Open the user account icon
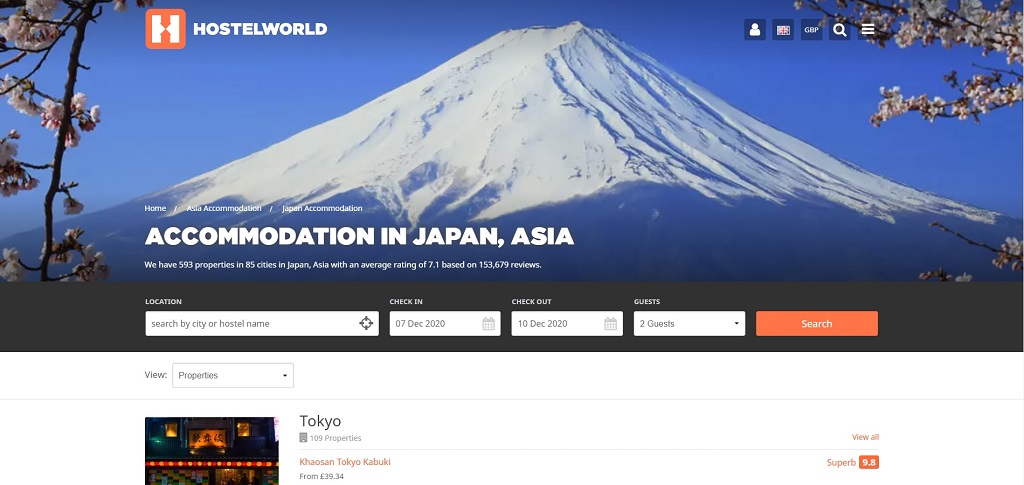The height and width of the screenshot is (485, 1024). point(755,30)
